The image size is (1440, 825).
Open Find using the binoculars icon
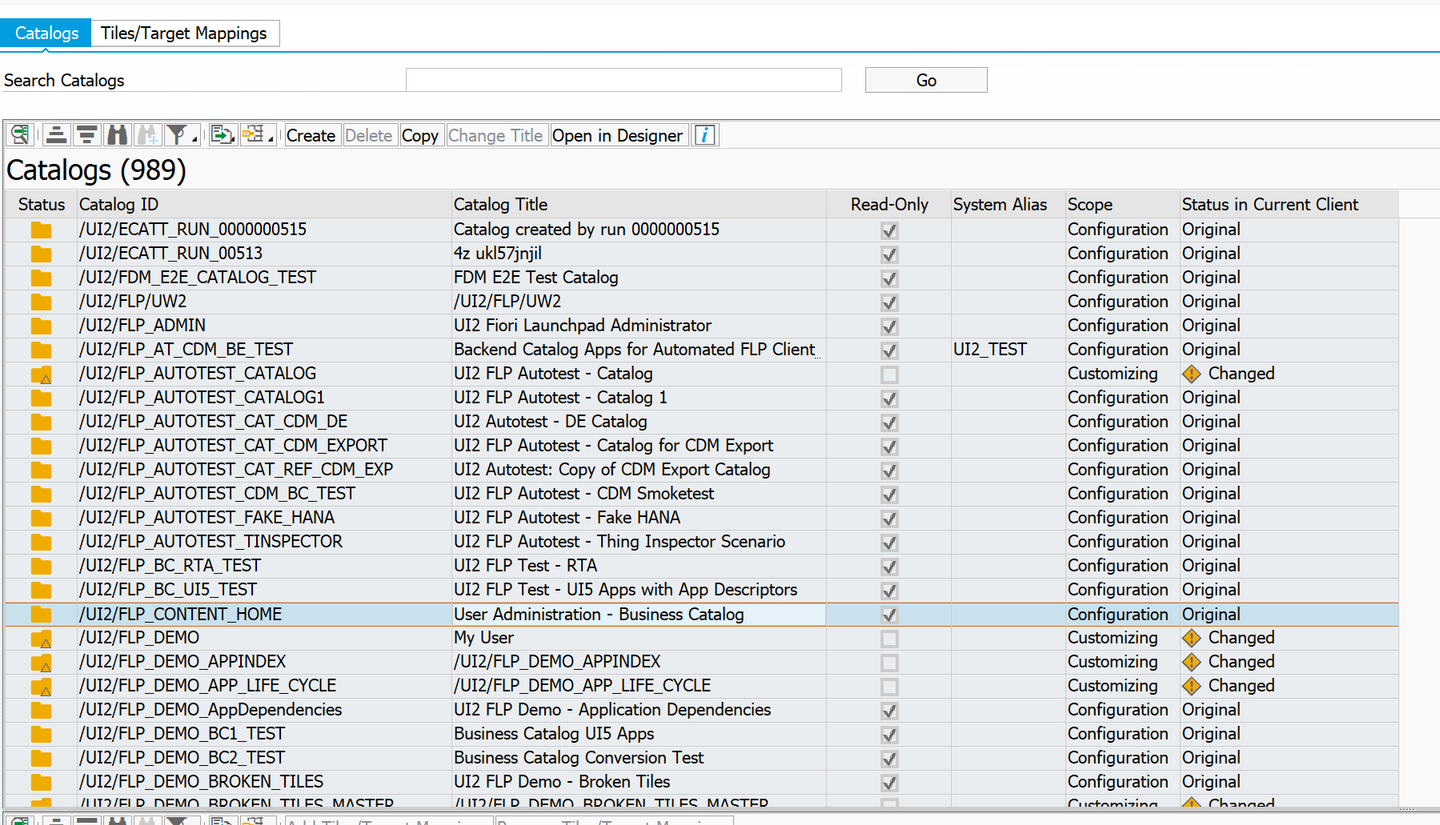coord(118,135)
